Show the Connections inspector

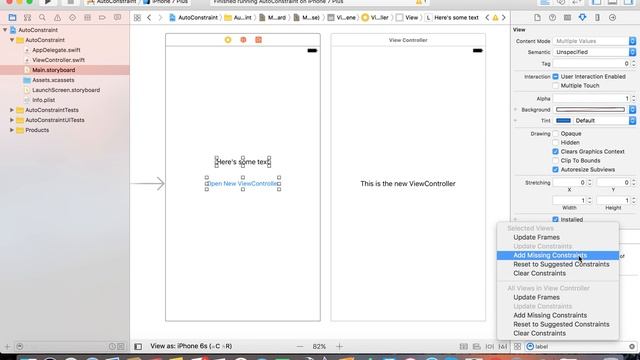tap(612, 18)
